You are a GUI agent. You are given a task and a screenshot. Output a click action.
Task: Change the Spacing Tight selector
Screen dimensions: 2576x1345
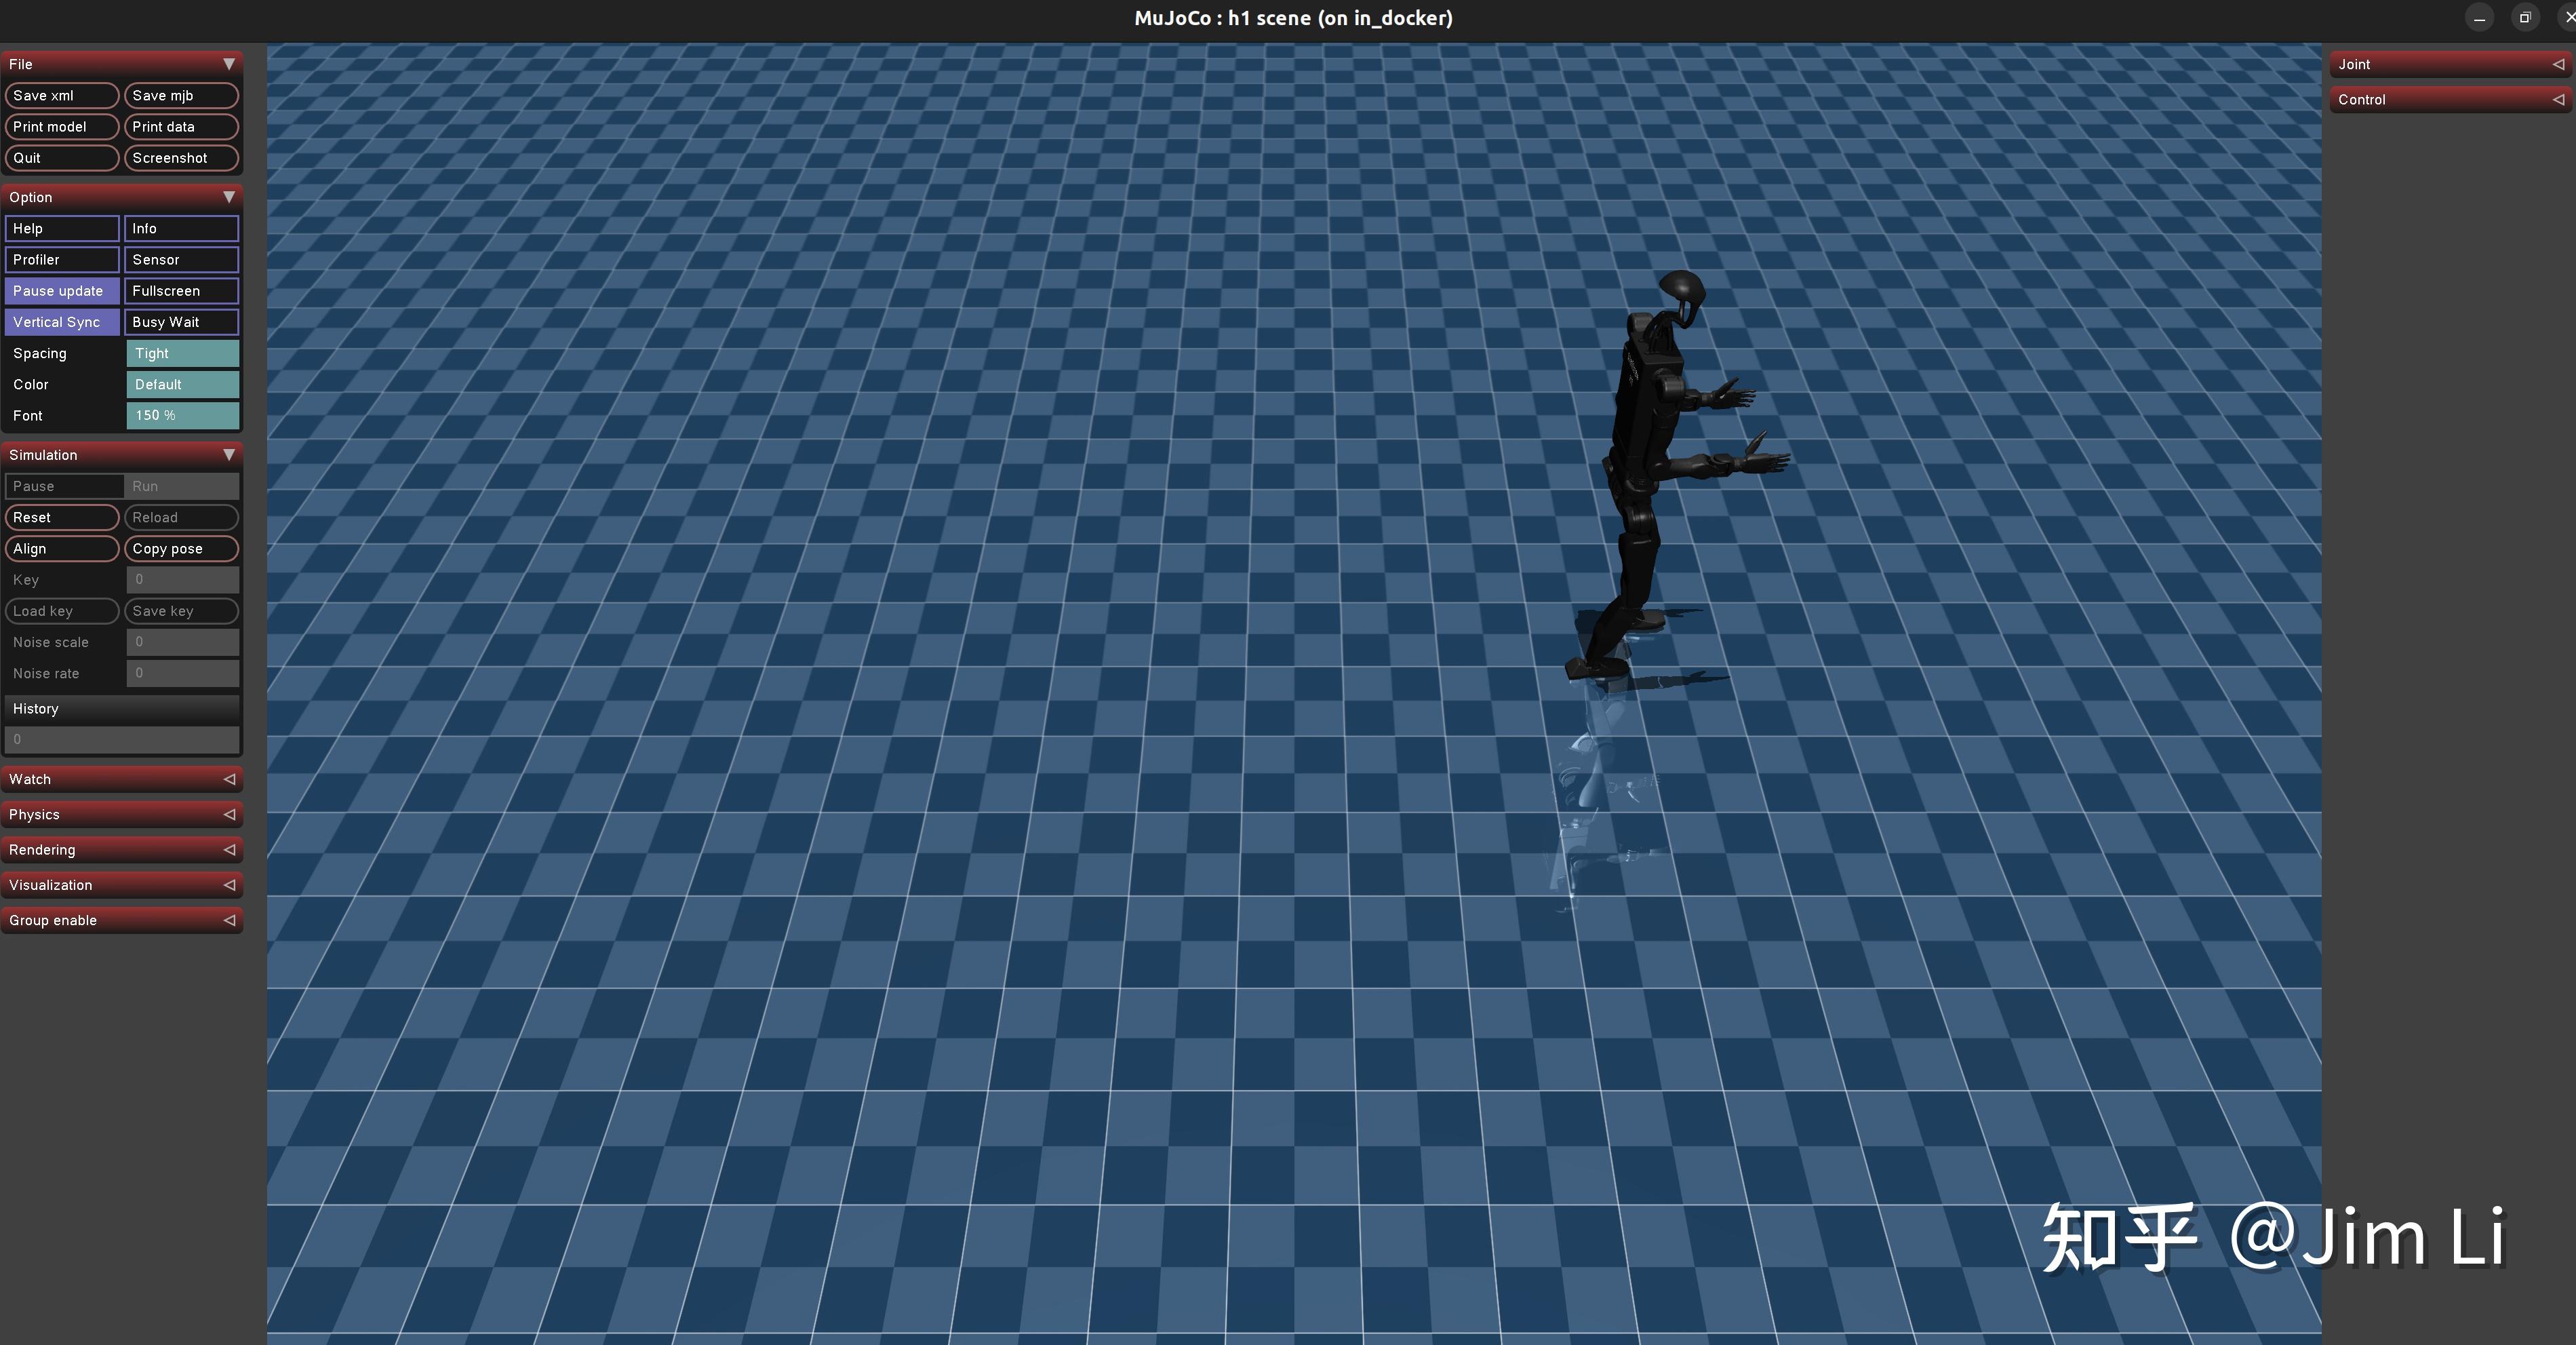(x=182, y=353)
